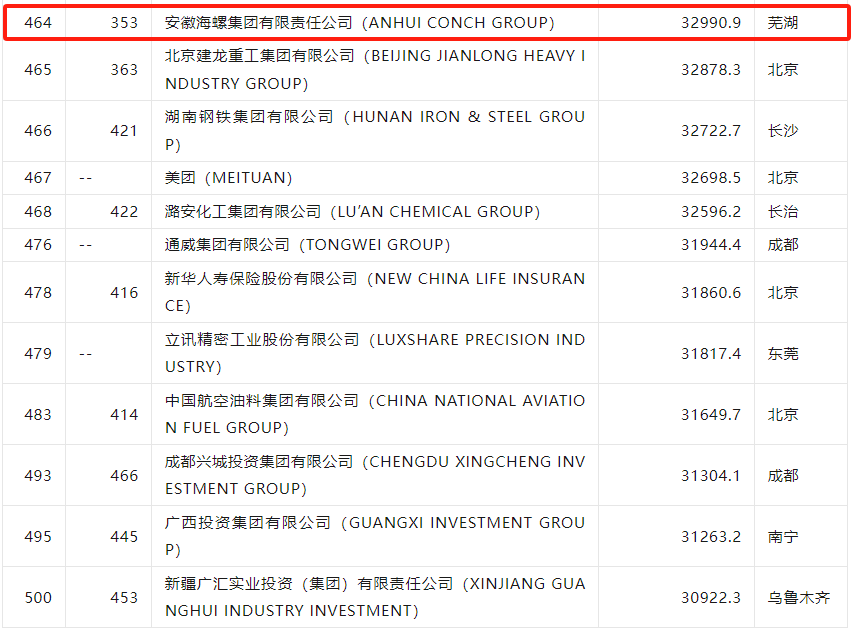Click Hunan Iron & Steel Group name
The width and height of the screenshot is (852, 632).
click(375, 131)
